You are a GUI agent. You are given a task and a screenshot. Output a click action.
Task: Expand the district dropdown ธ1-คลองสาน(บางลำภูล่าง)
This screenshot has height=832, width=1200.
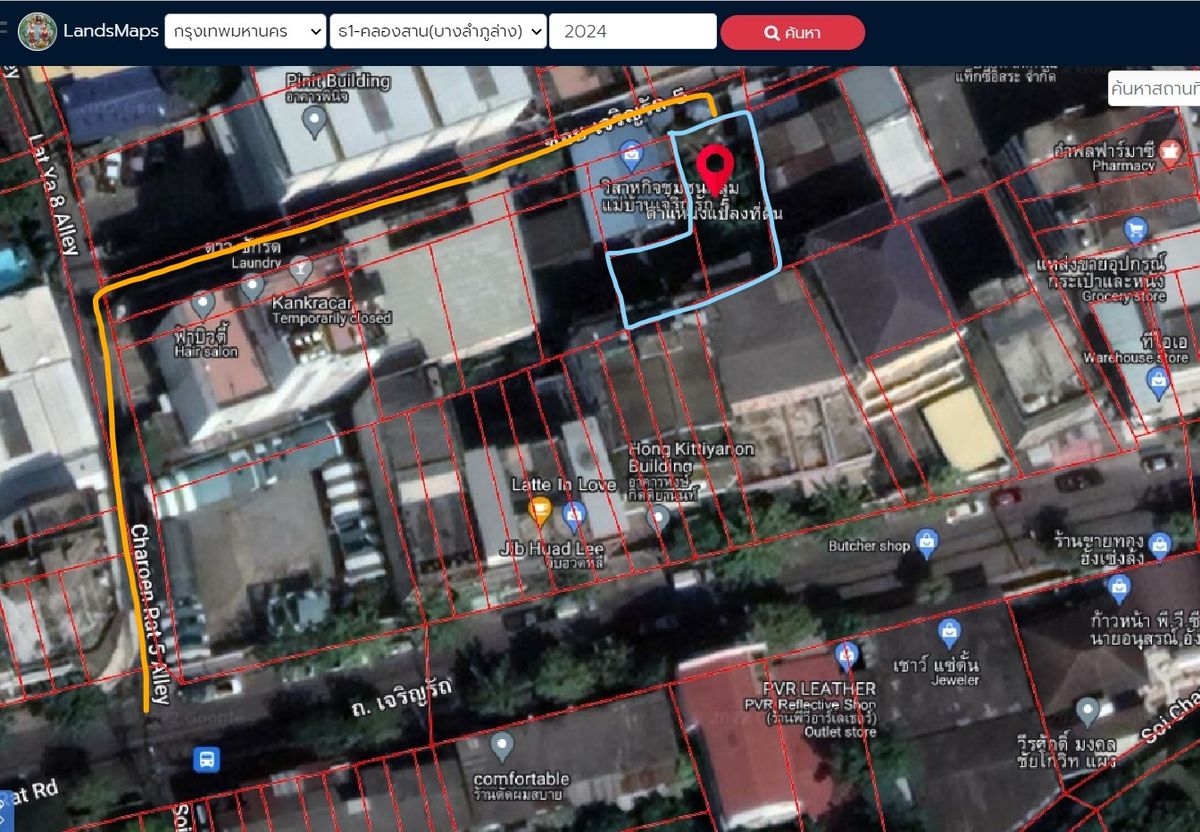pos(438,31)
